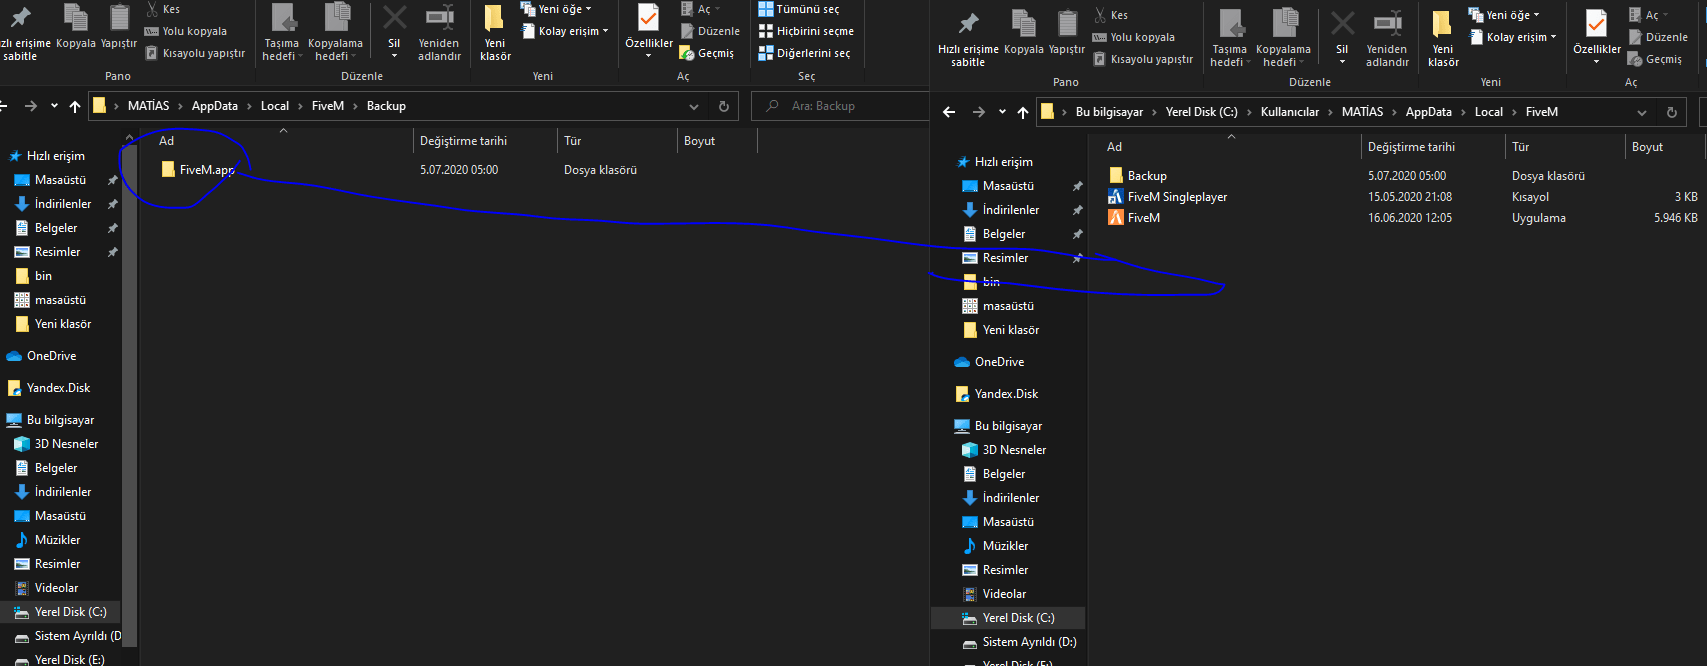Click Geçmiş in left window ribbon
The image size is (1707, 666).
click(x=707, y=53)
